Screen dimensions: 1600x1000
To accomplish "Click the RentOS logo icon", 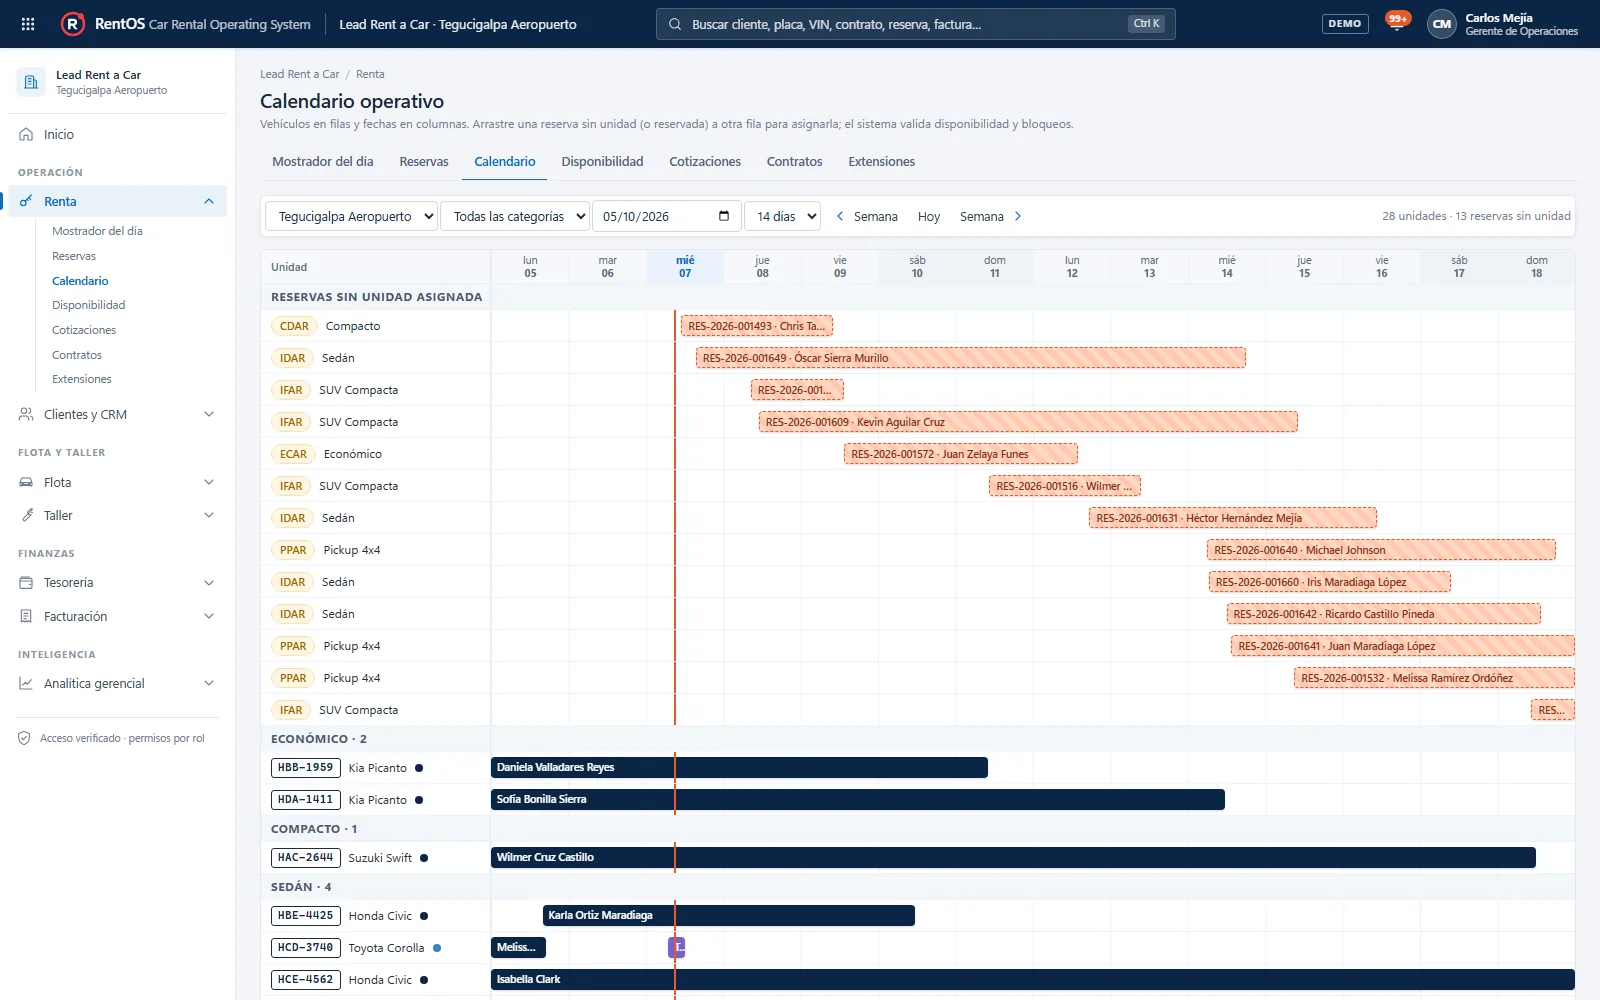I will click(x=73, y=24).
